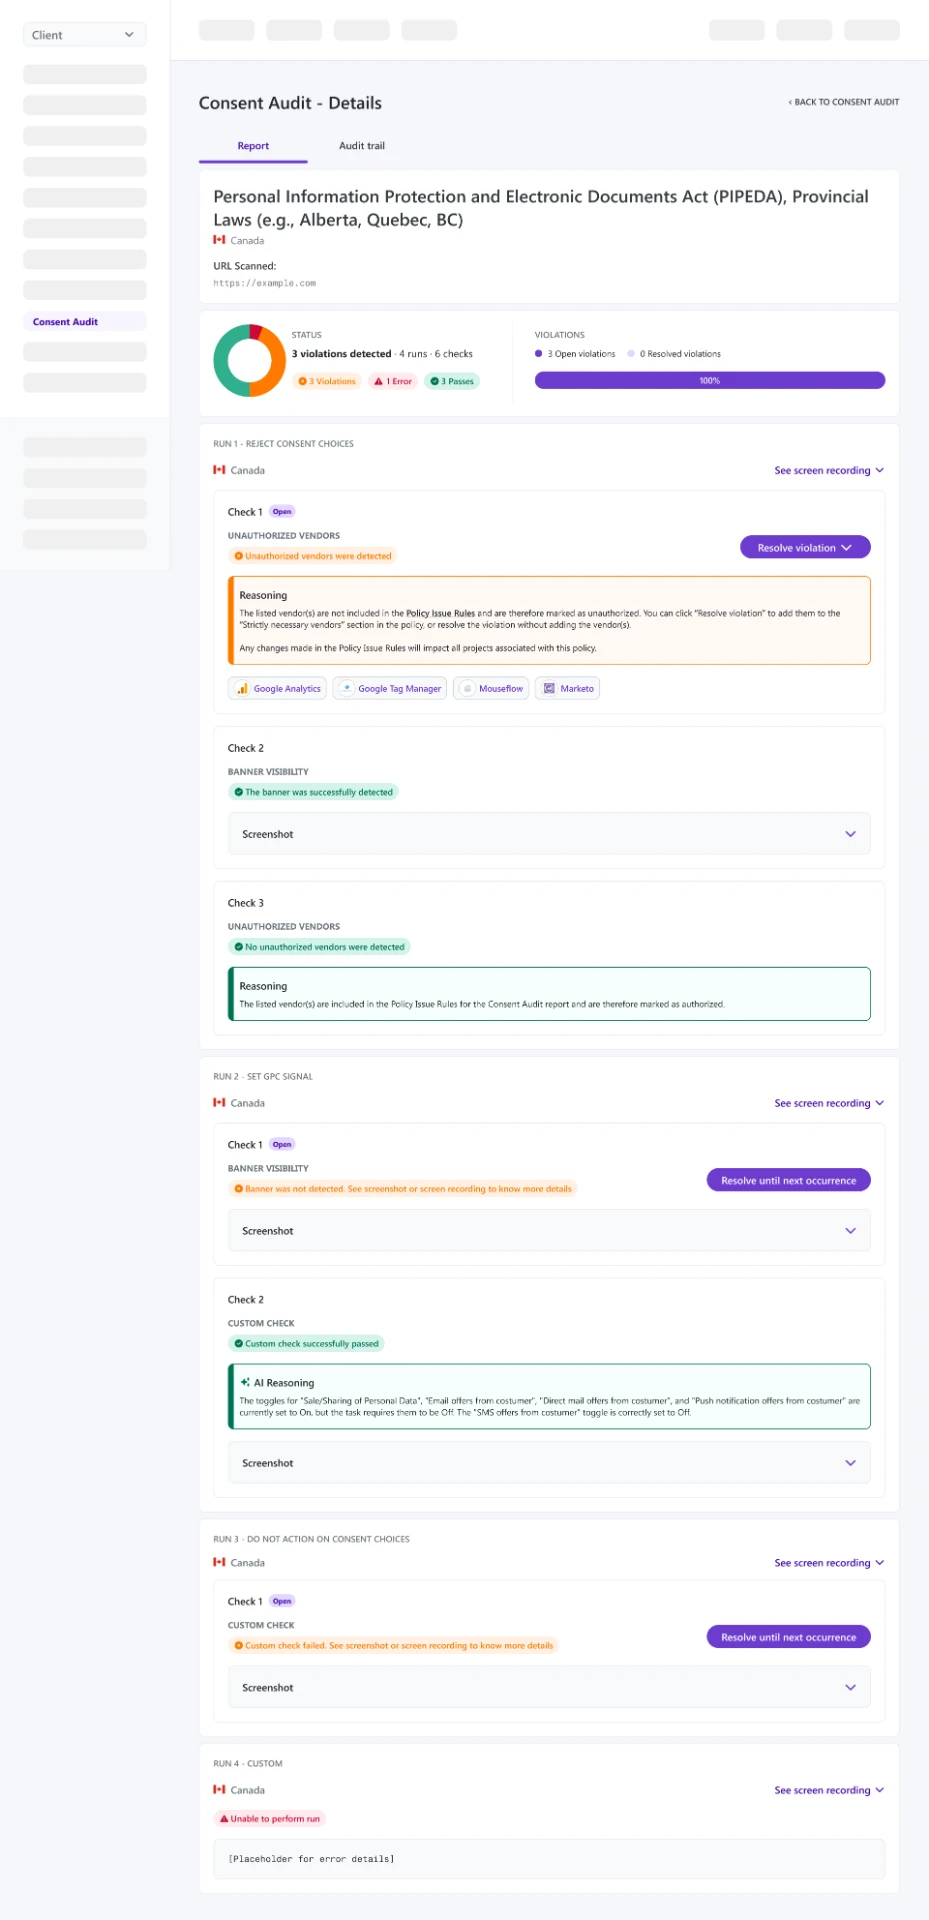Click Unable to perform run error badge
This screenshot has height=1920, width=929.
pos(270,1819)
